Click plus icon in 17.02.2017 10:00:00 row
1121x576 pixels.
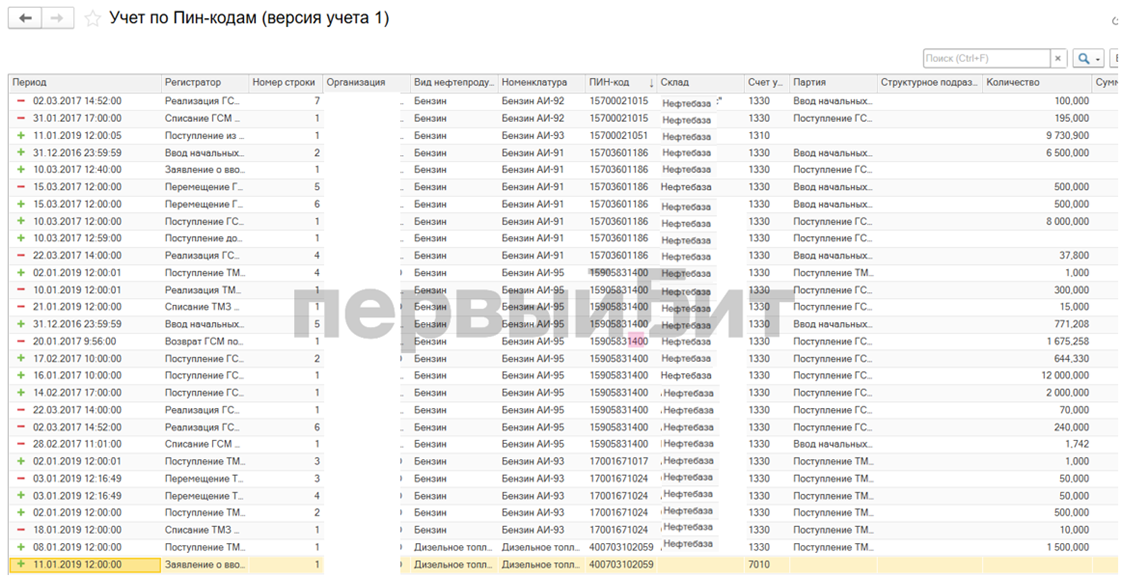click(x=21, y=358)
